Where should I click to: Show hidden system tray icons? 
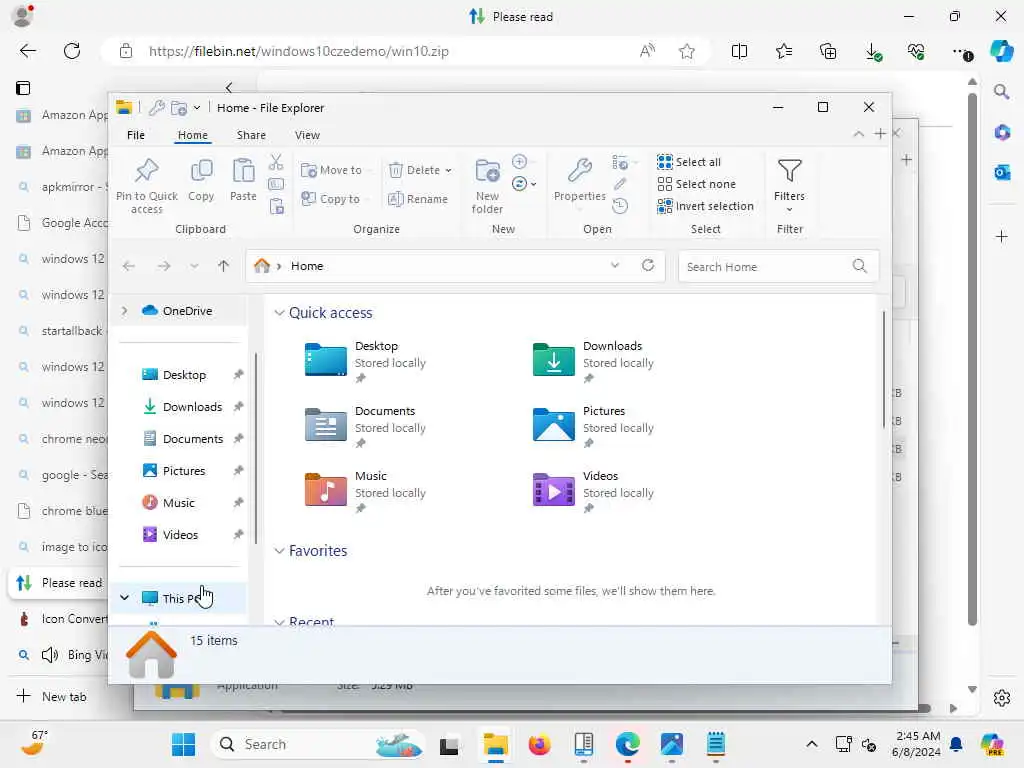[811, 744]
